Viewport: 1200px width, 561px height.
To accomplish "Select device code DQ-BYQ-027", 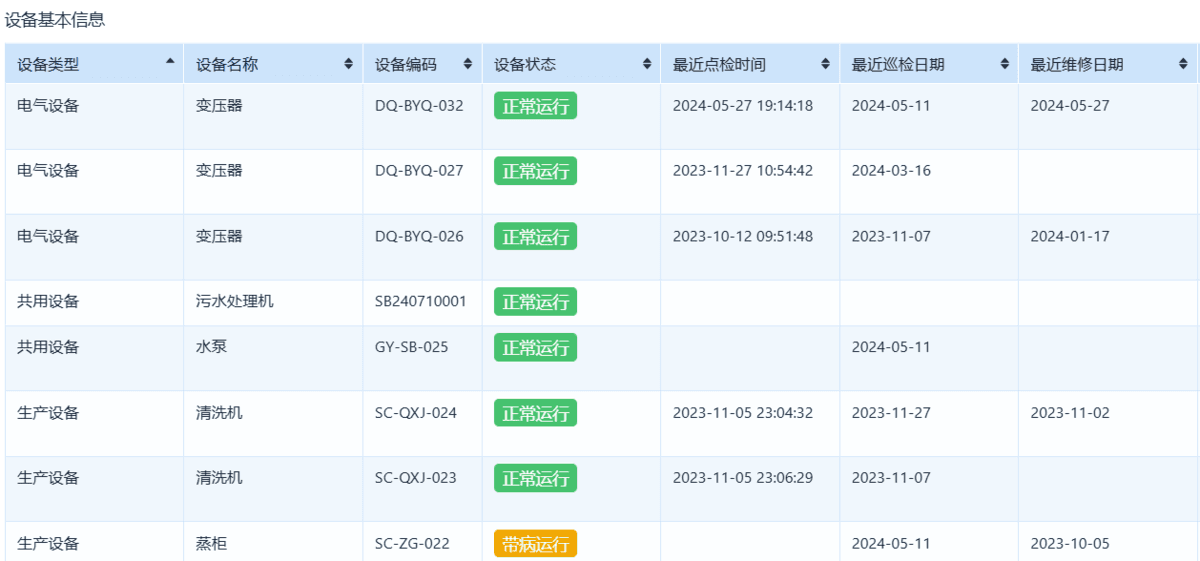I will 419,170.
